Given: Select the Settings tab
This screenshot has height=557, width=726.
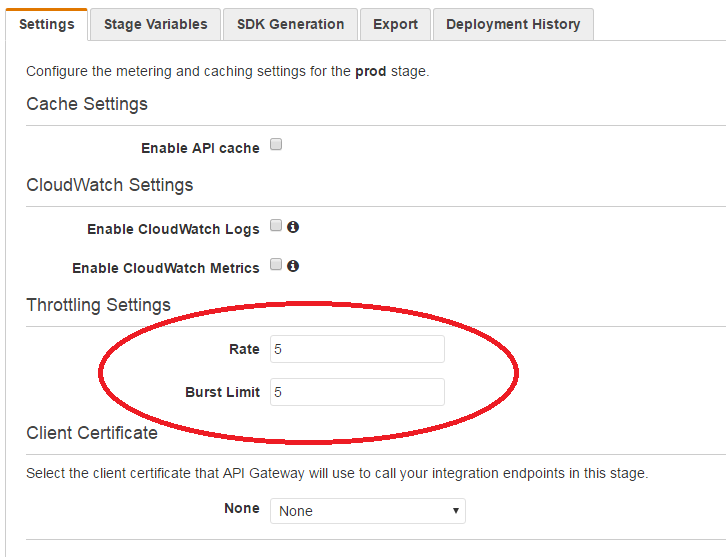Looking at the screenshot, I should tap(47, 24).
